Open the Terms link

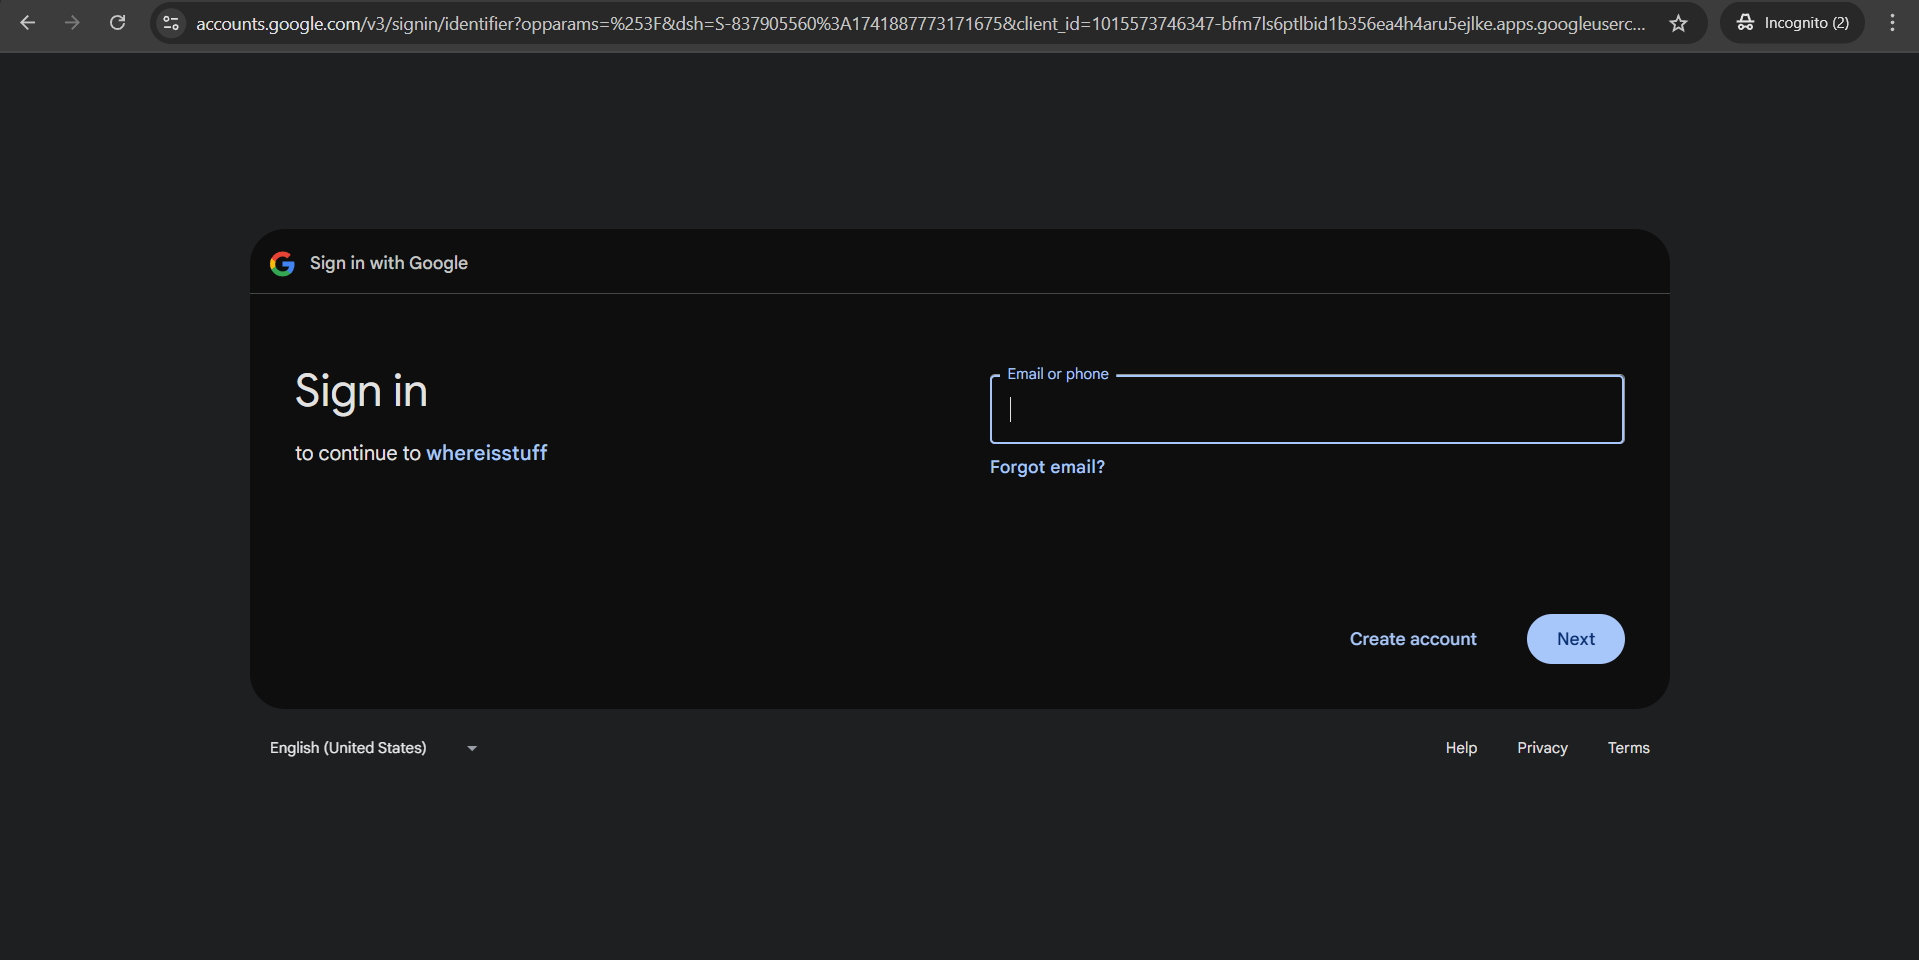point(1628,748)
